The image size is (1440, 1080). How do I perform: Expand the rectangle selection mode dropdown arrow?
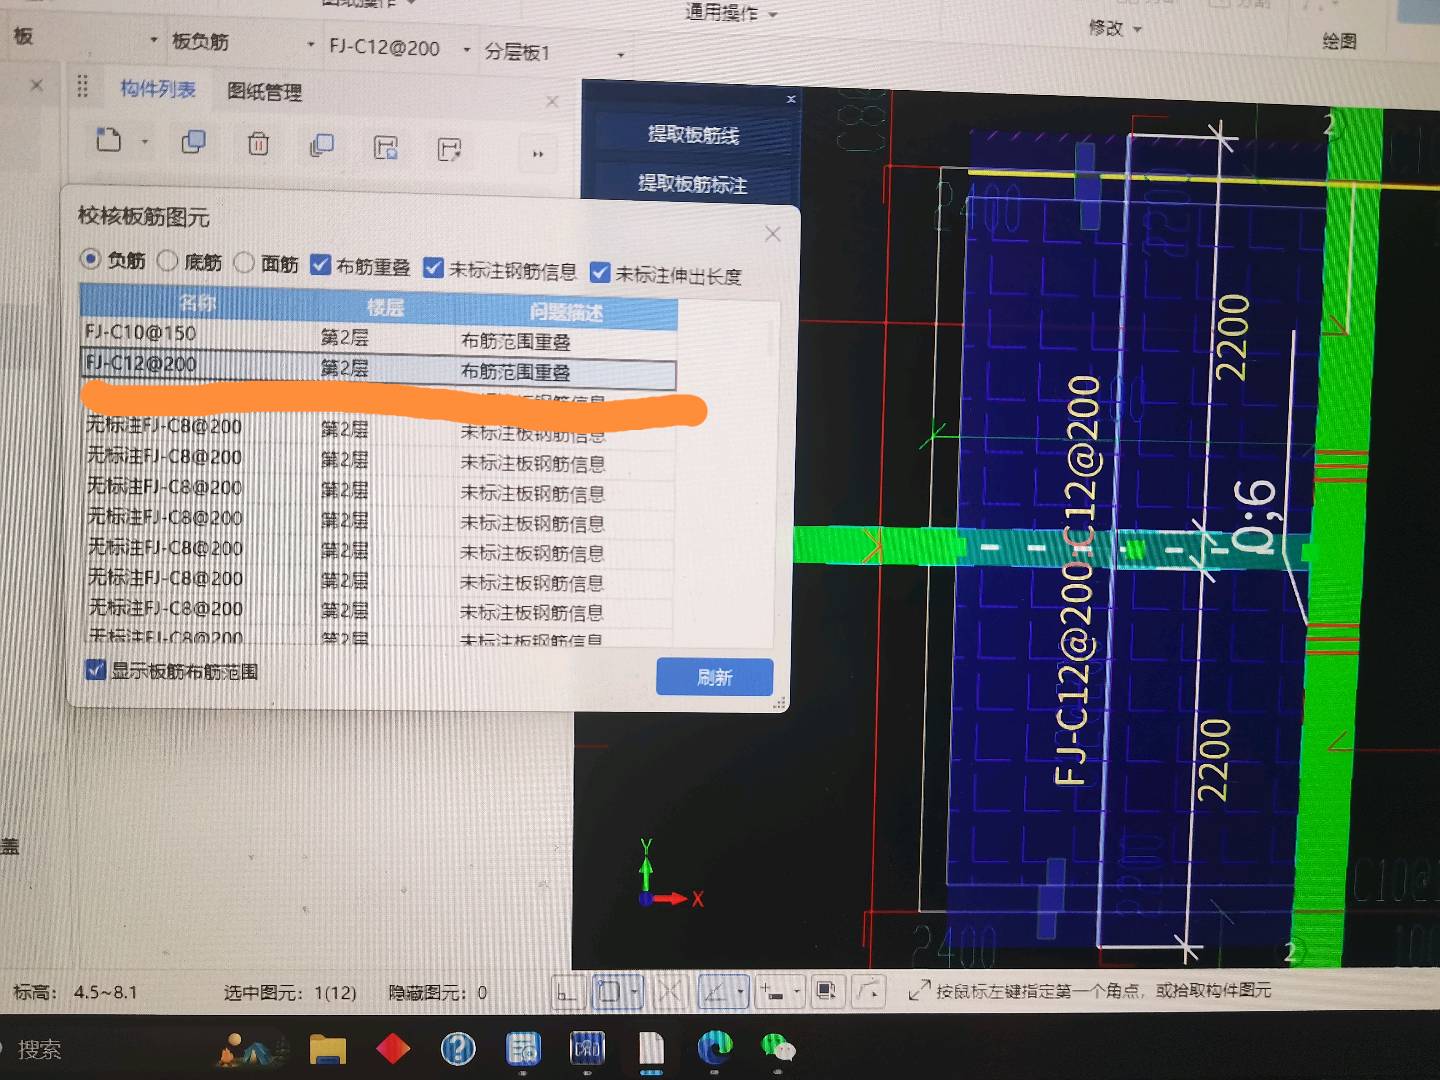(636, 992)
